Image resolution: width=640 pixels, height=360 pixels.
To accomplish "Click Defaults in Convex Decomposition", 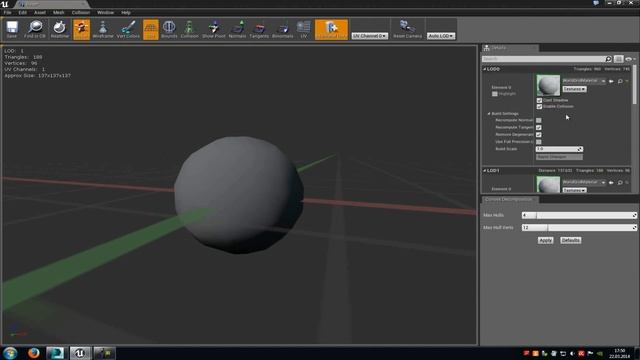I will tap(571, 240).
